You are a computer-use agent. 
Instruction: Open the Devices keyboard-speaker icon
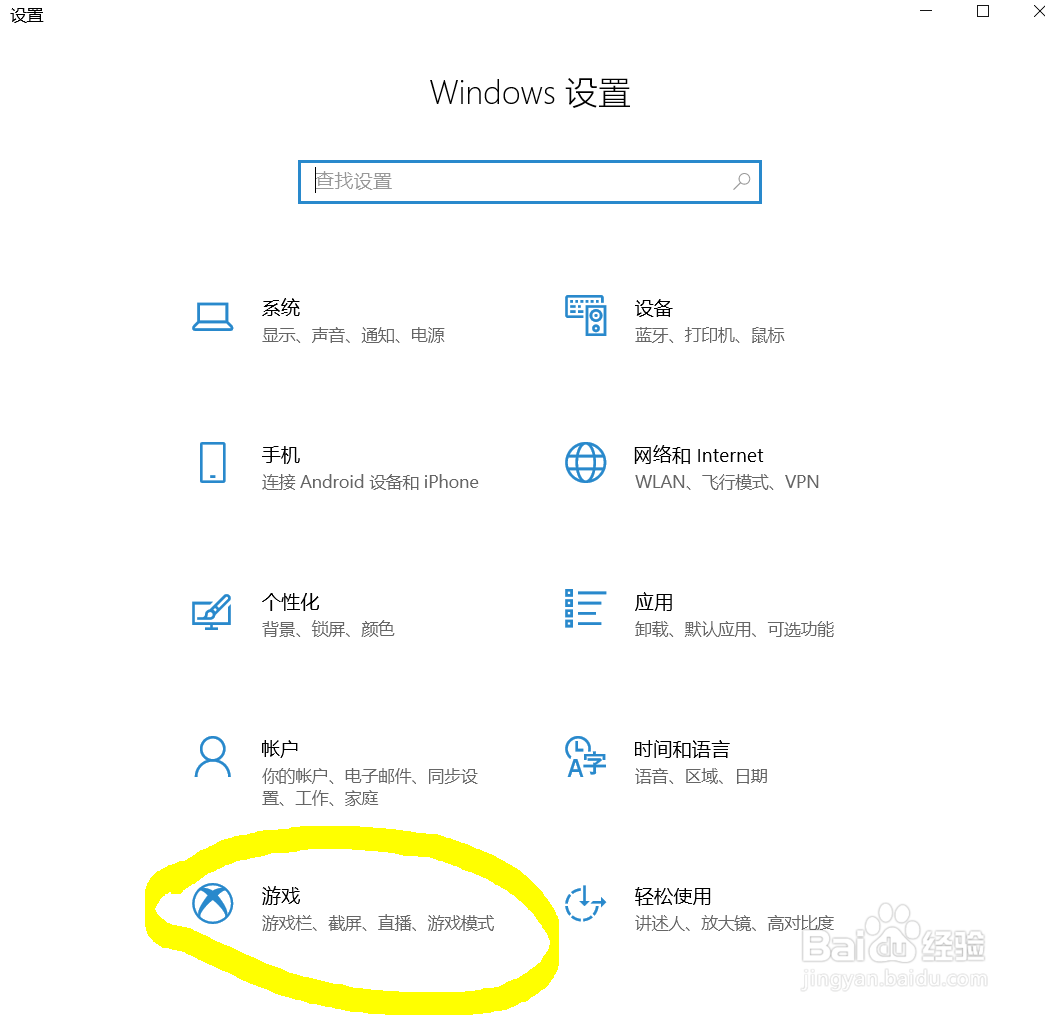point(586,315)
